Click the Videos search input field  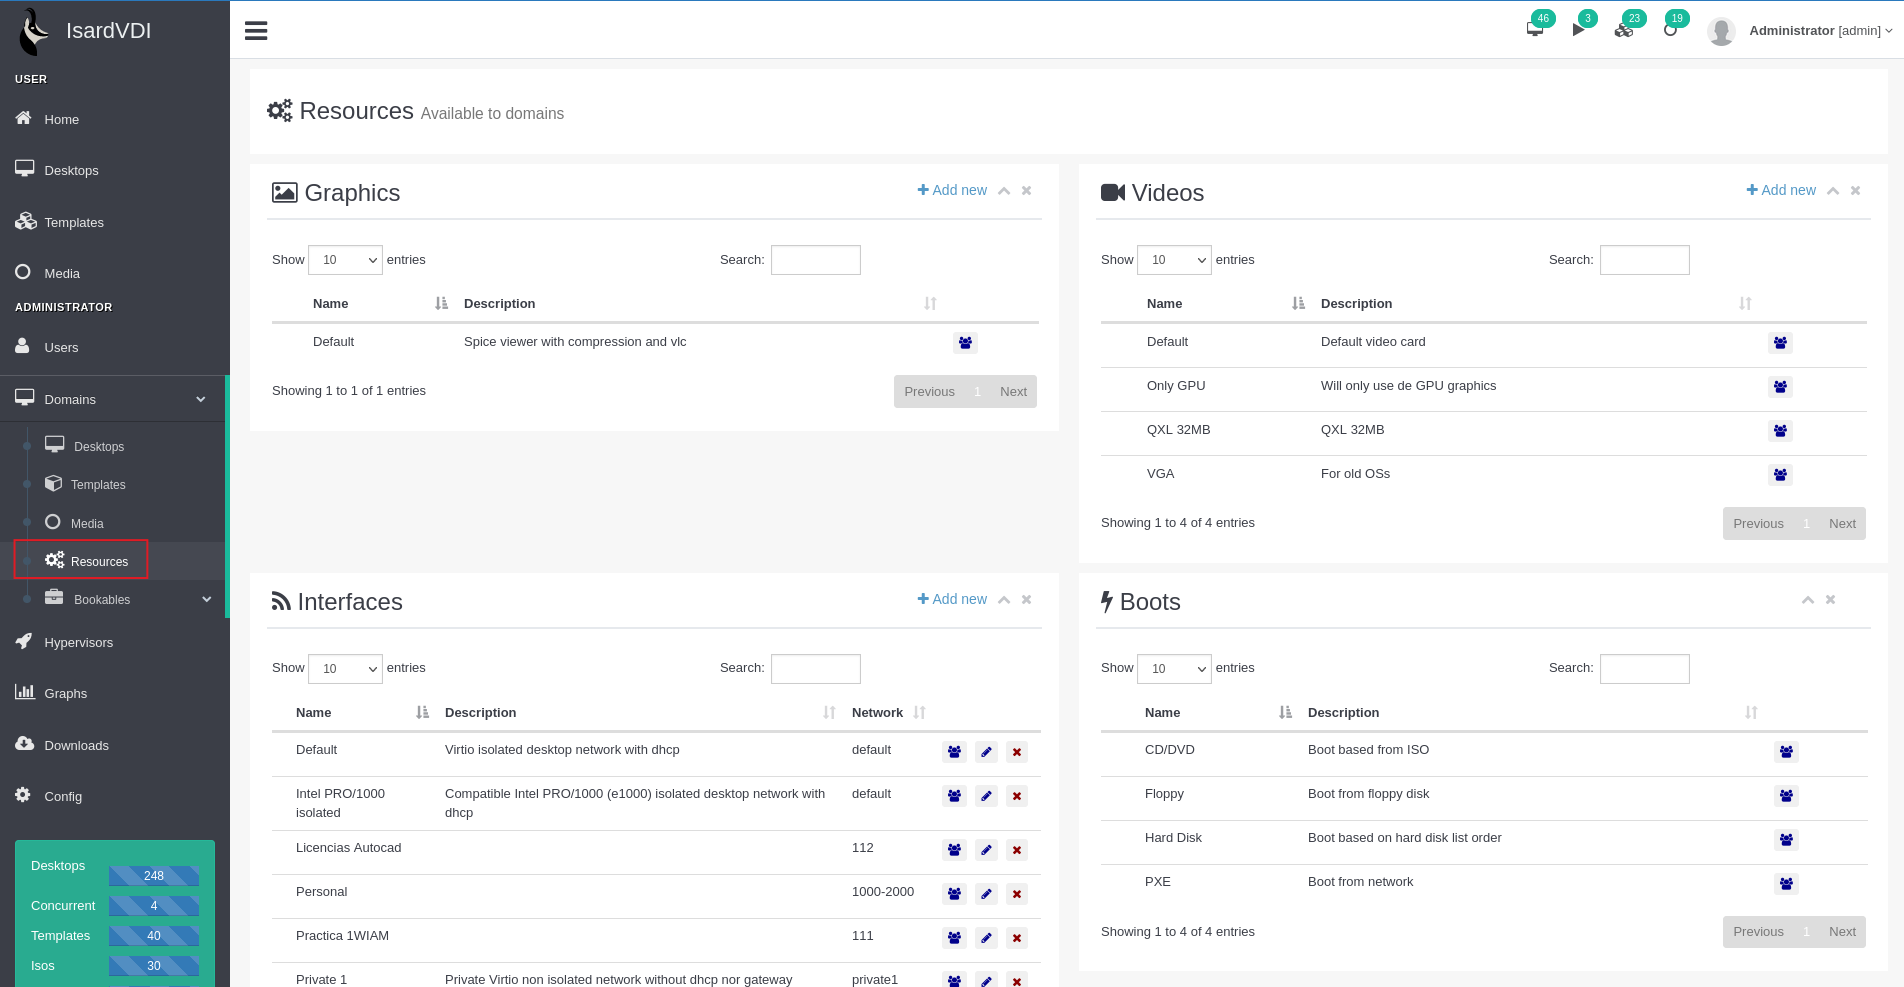click(1644, 260)
